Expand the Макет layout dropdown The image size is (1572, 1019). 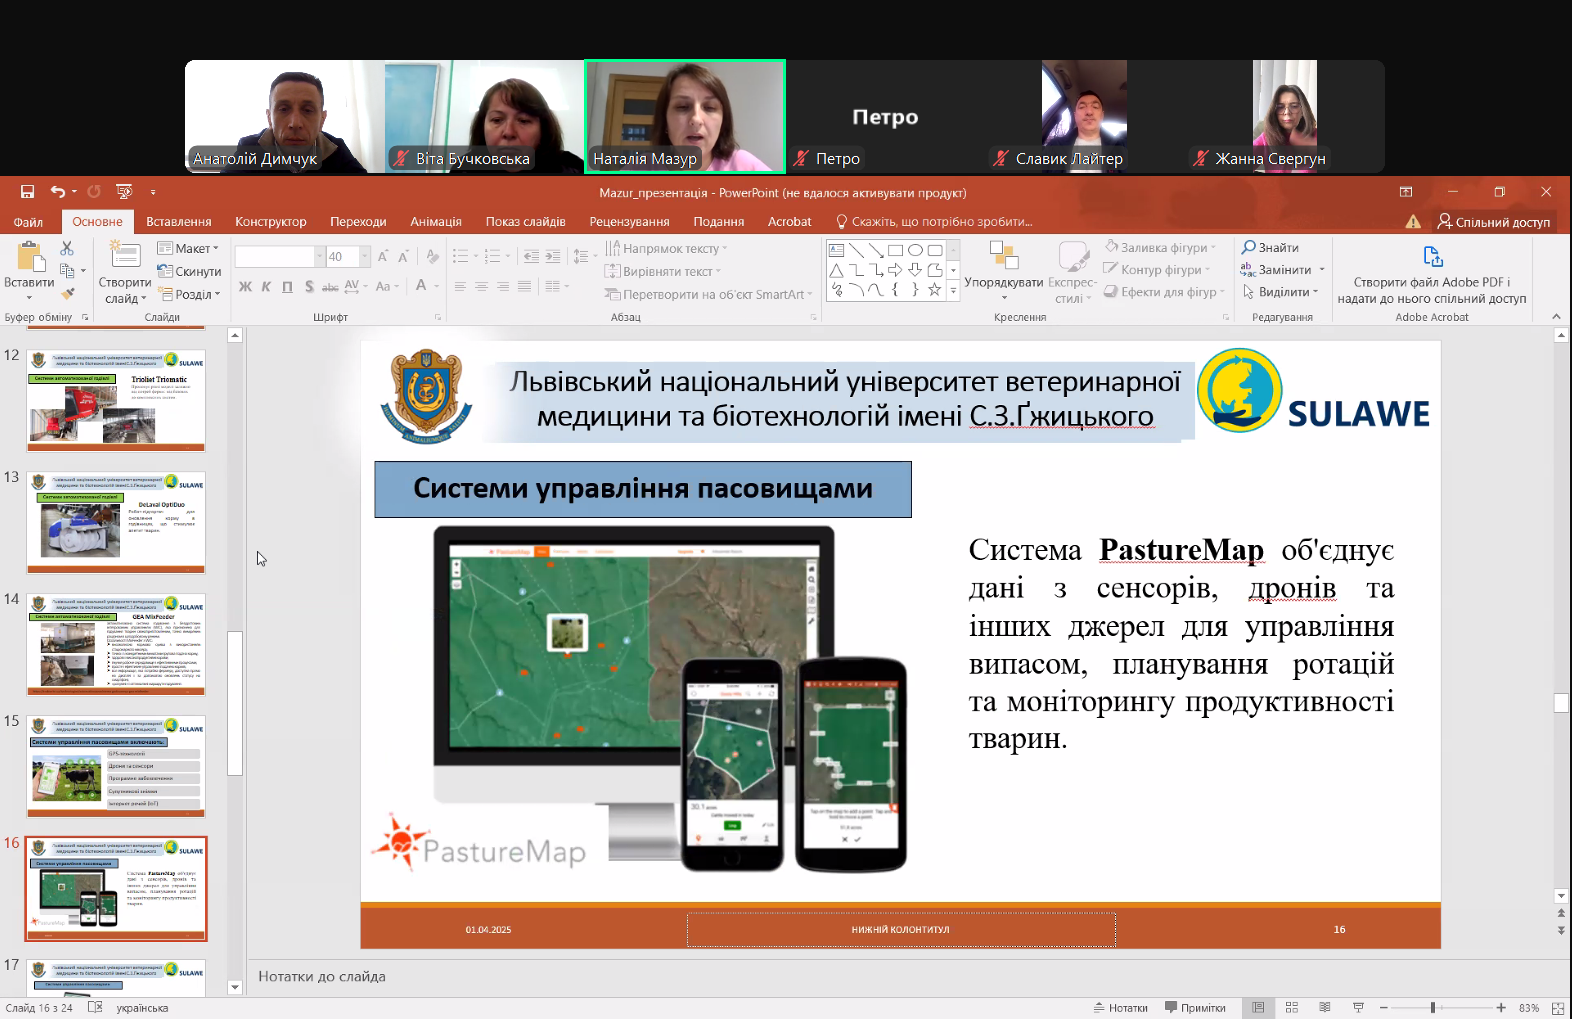coord(189,248)
